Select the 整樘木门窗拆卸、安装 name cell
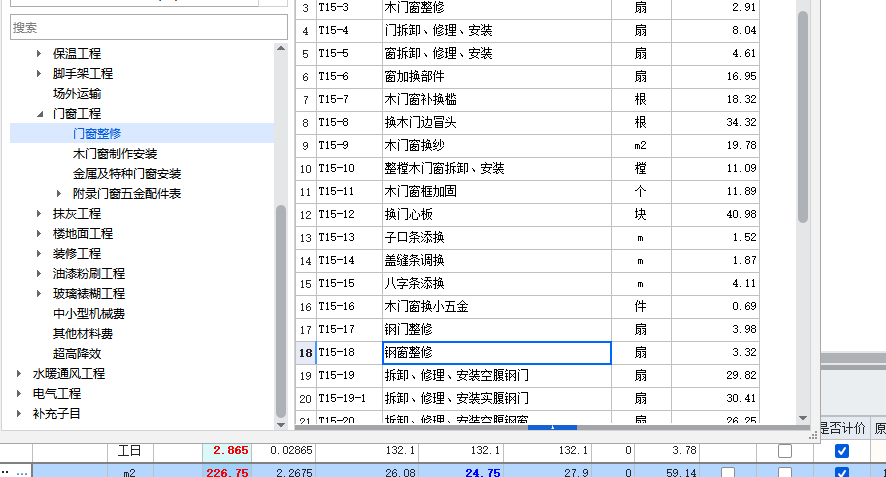 coord(497,168)
